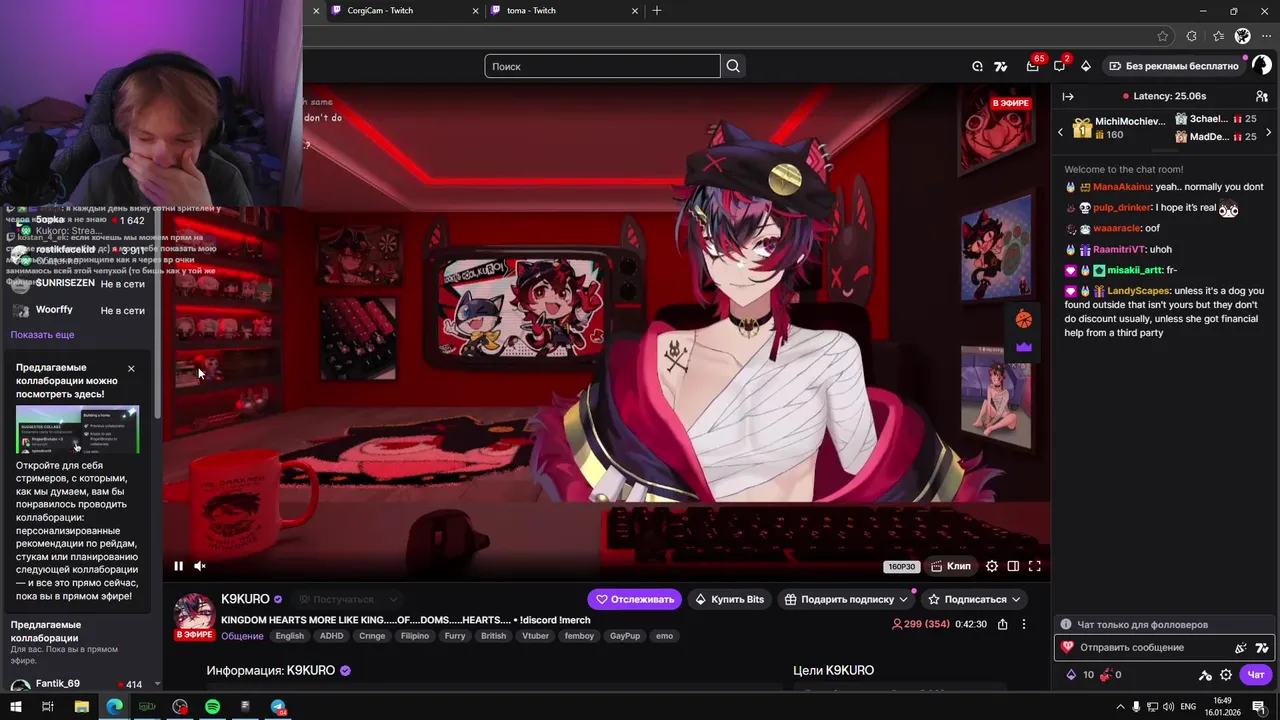Click LandyScapes username in chat
This screenshot has height=720, width=1280.
tap(1138, 291)
